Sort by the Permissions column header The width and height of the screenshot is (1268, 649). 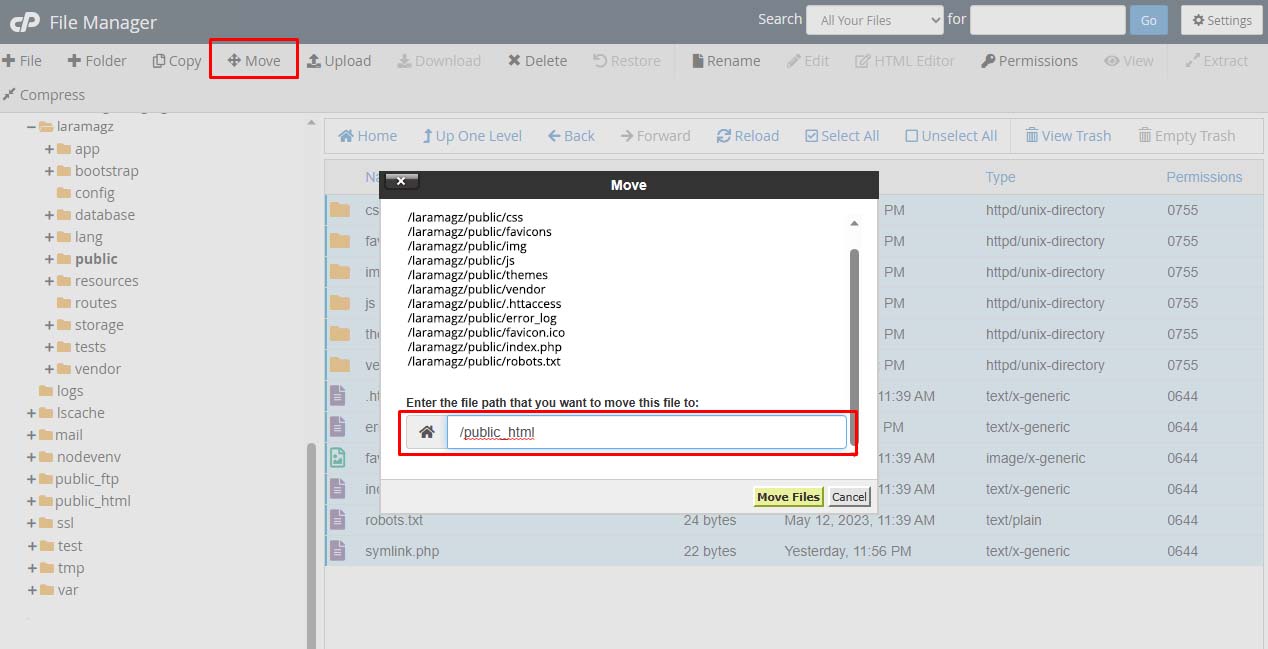tap(1204, 177)
